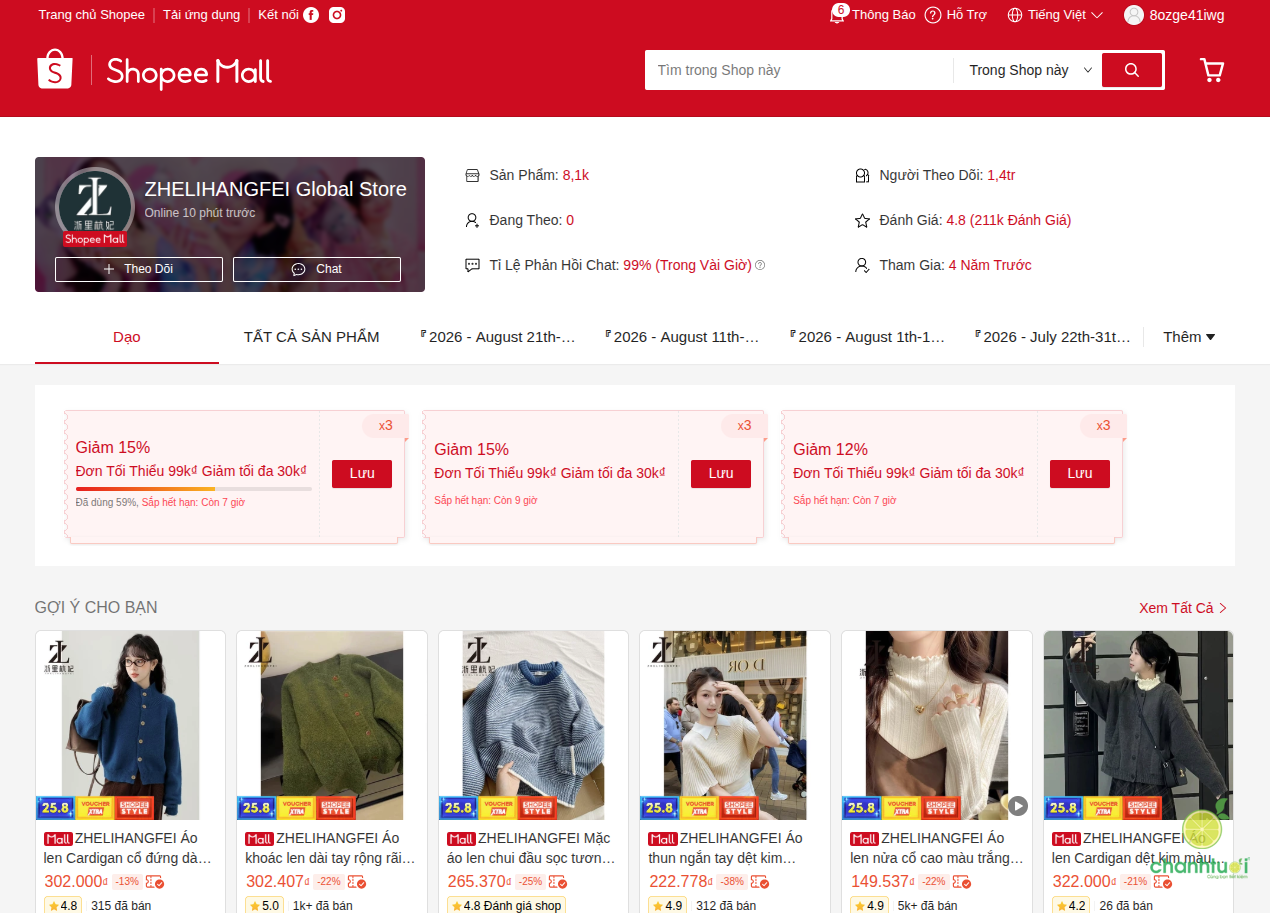Click voucher icon beside 322.000đ price

1163,882
